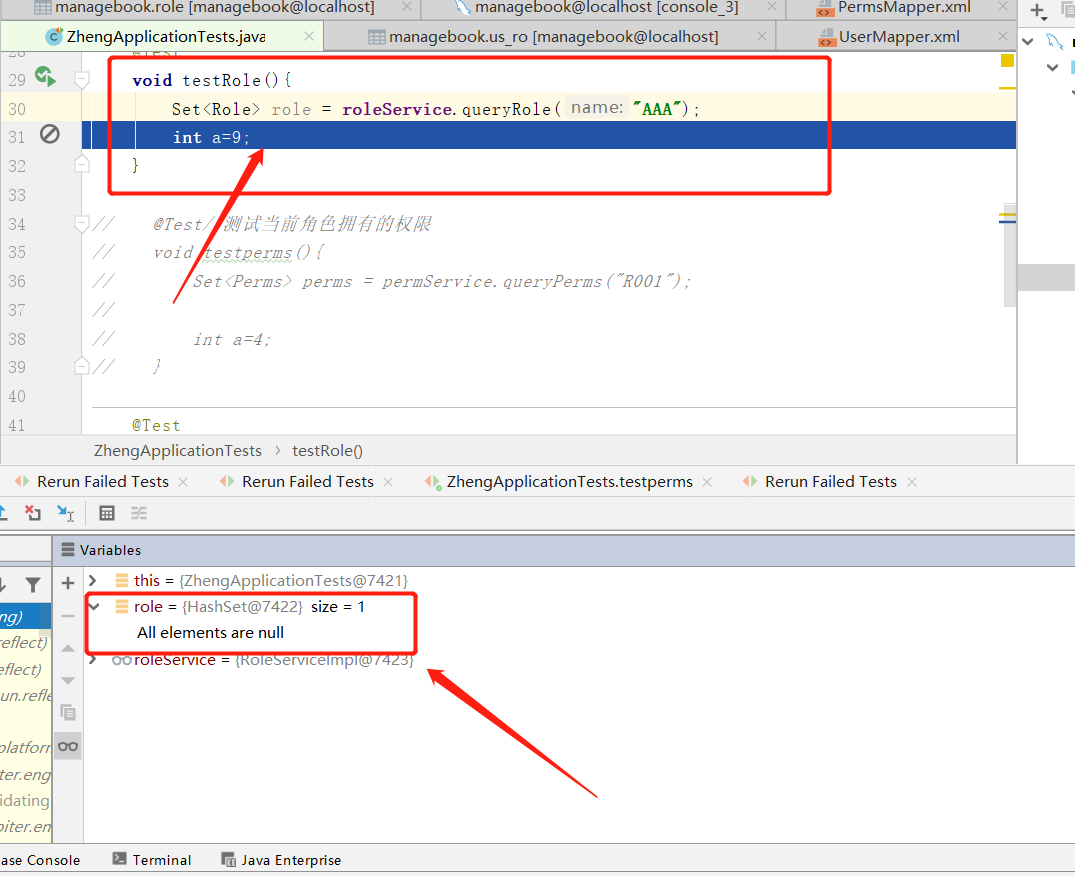
Task: Click the yellow inspection status square in the editor
Action: (x=1007, y=60)
